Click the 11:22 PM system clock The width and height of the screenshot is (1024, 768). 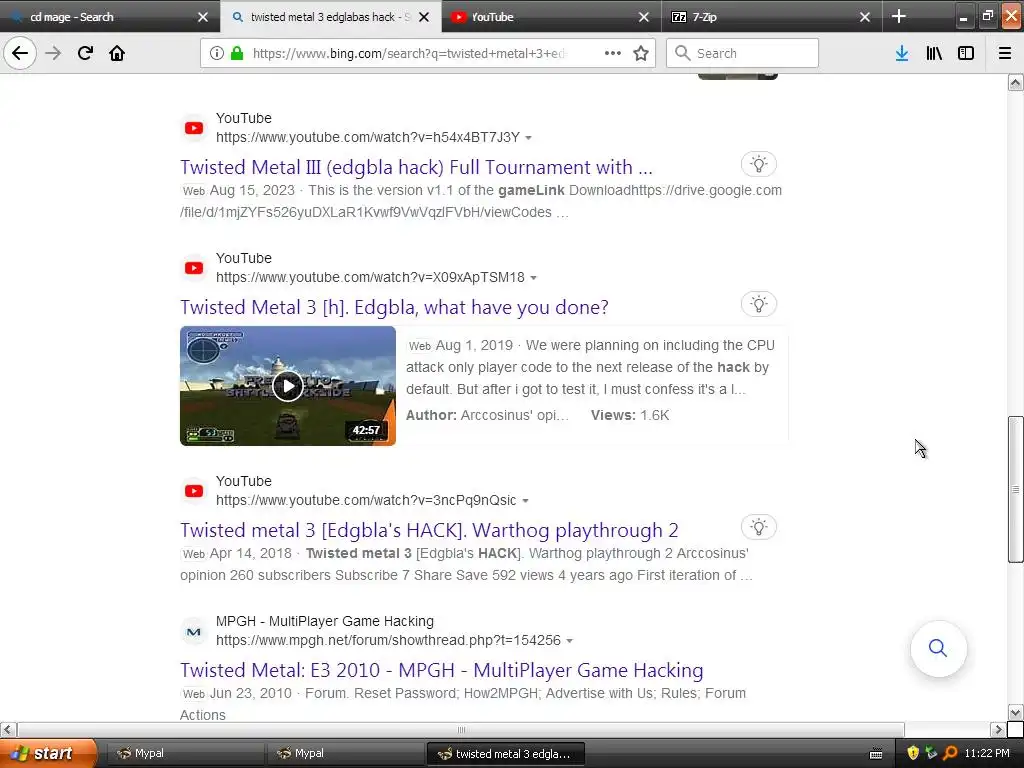coord(987,753)
